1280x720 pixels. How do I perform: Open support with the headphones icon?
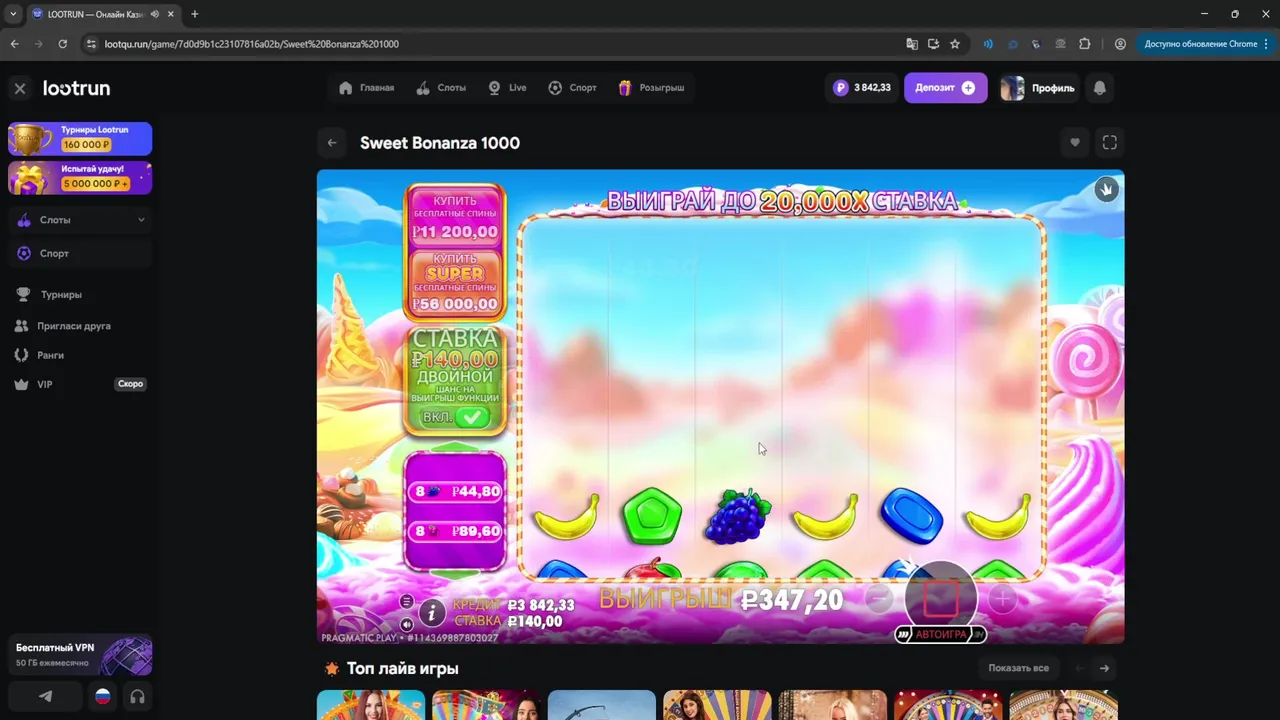138,696
